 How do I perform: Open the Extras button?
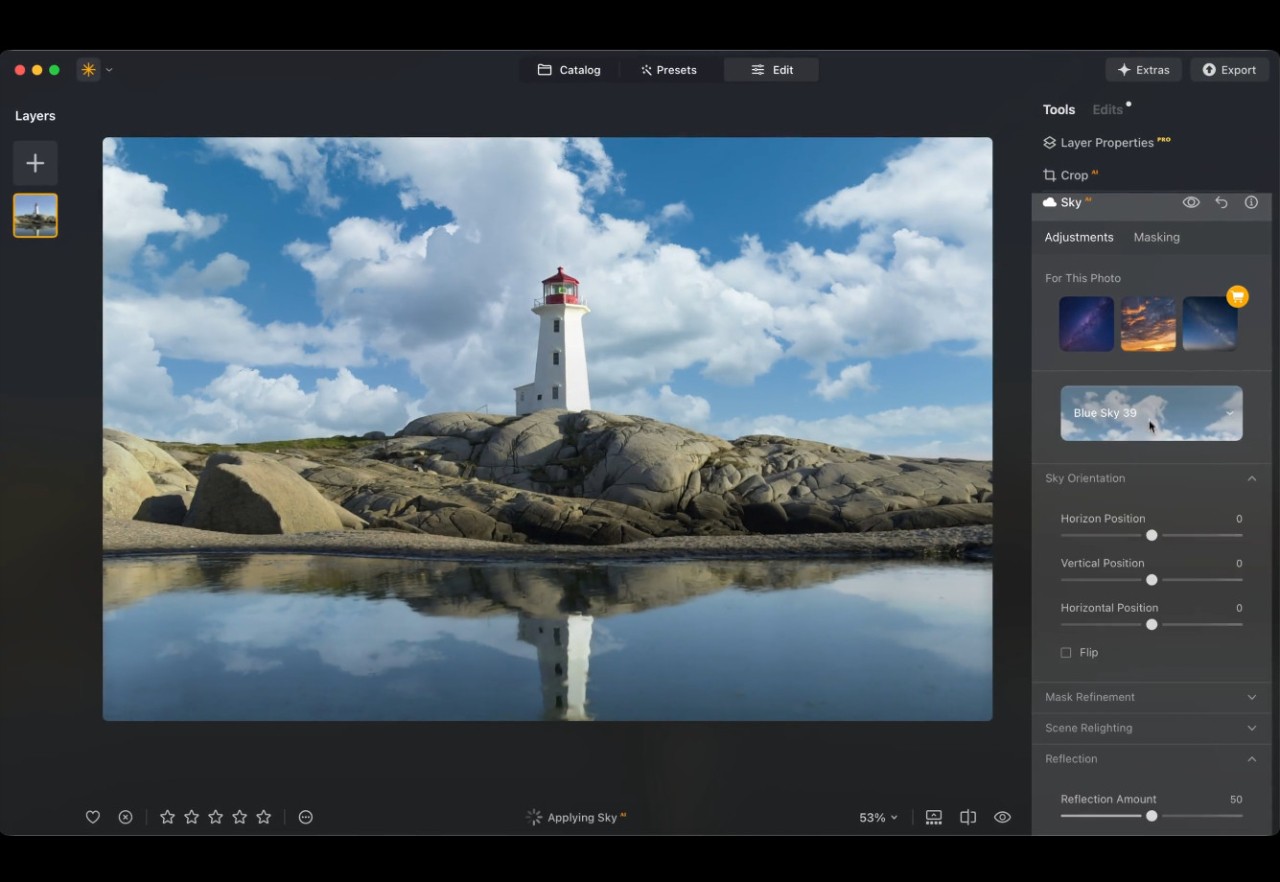1143,70
